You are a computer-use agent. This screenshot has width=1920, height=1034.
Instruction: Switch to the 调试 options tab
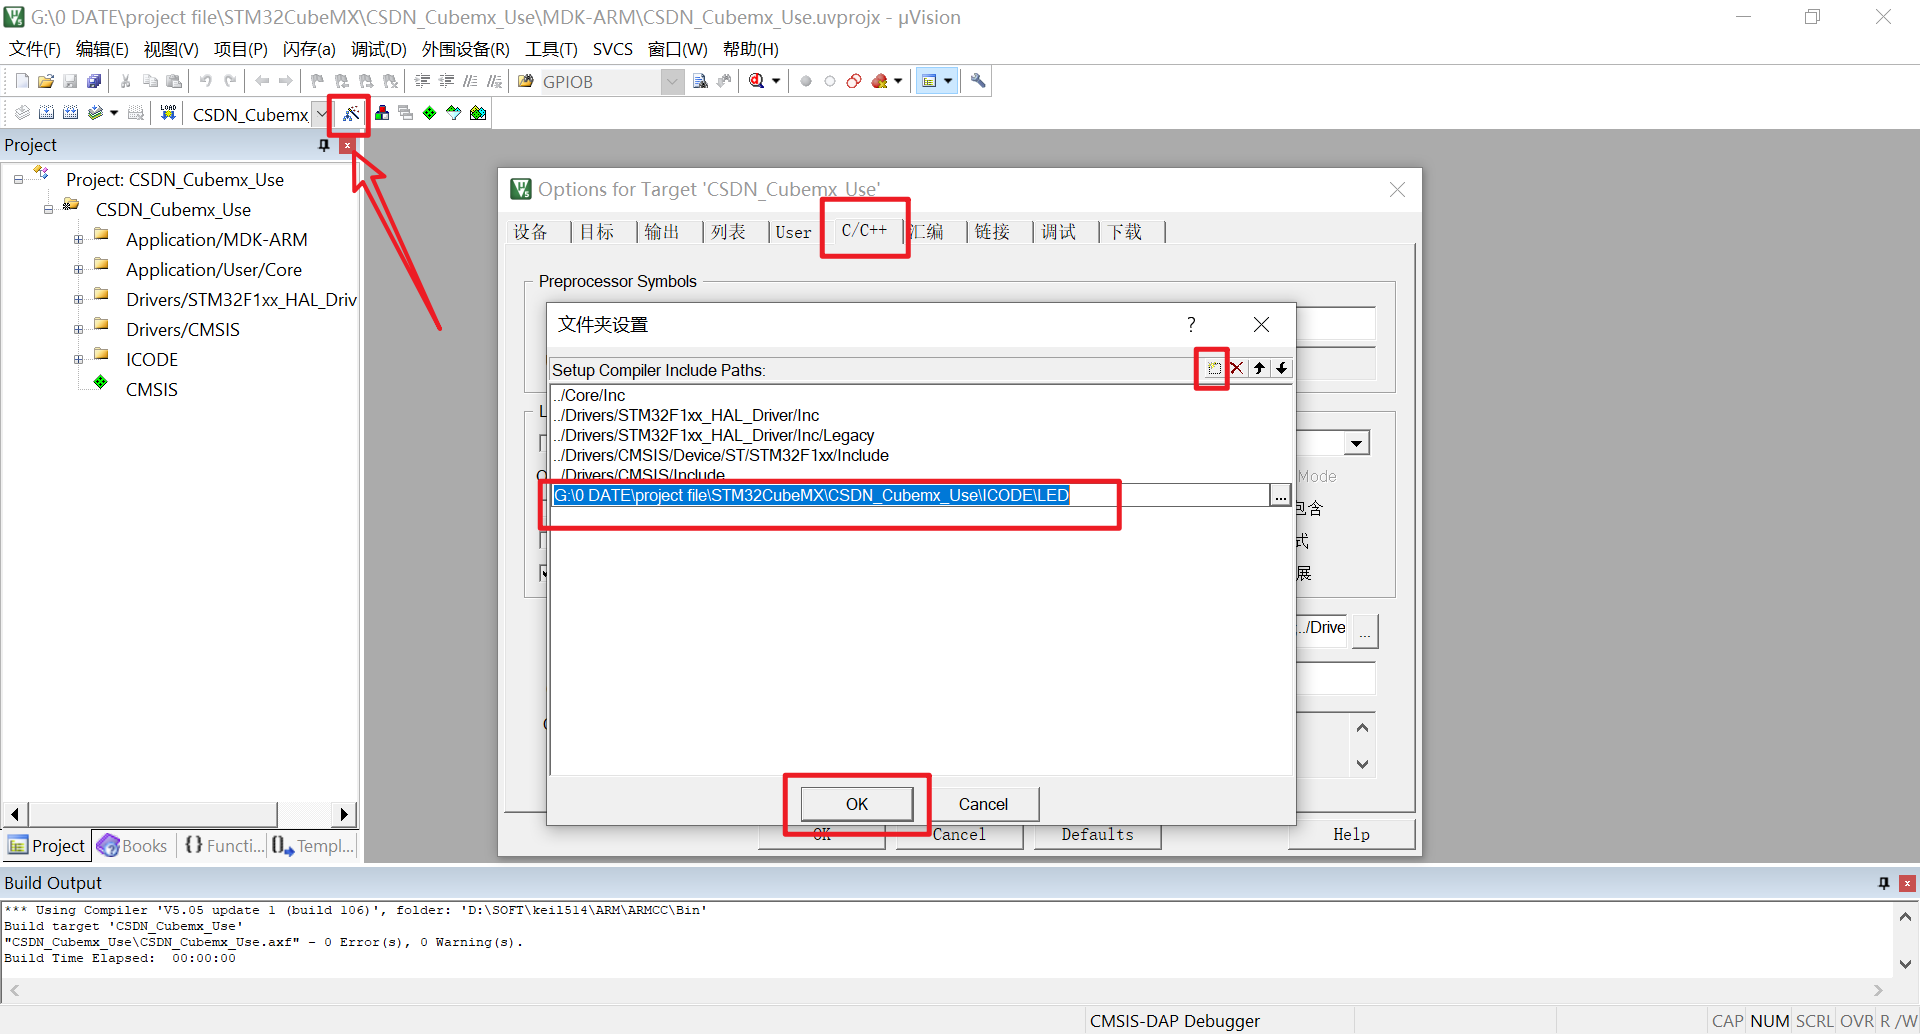[1059, 232]
